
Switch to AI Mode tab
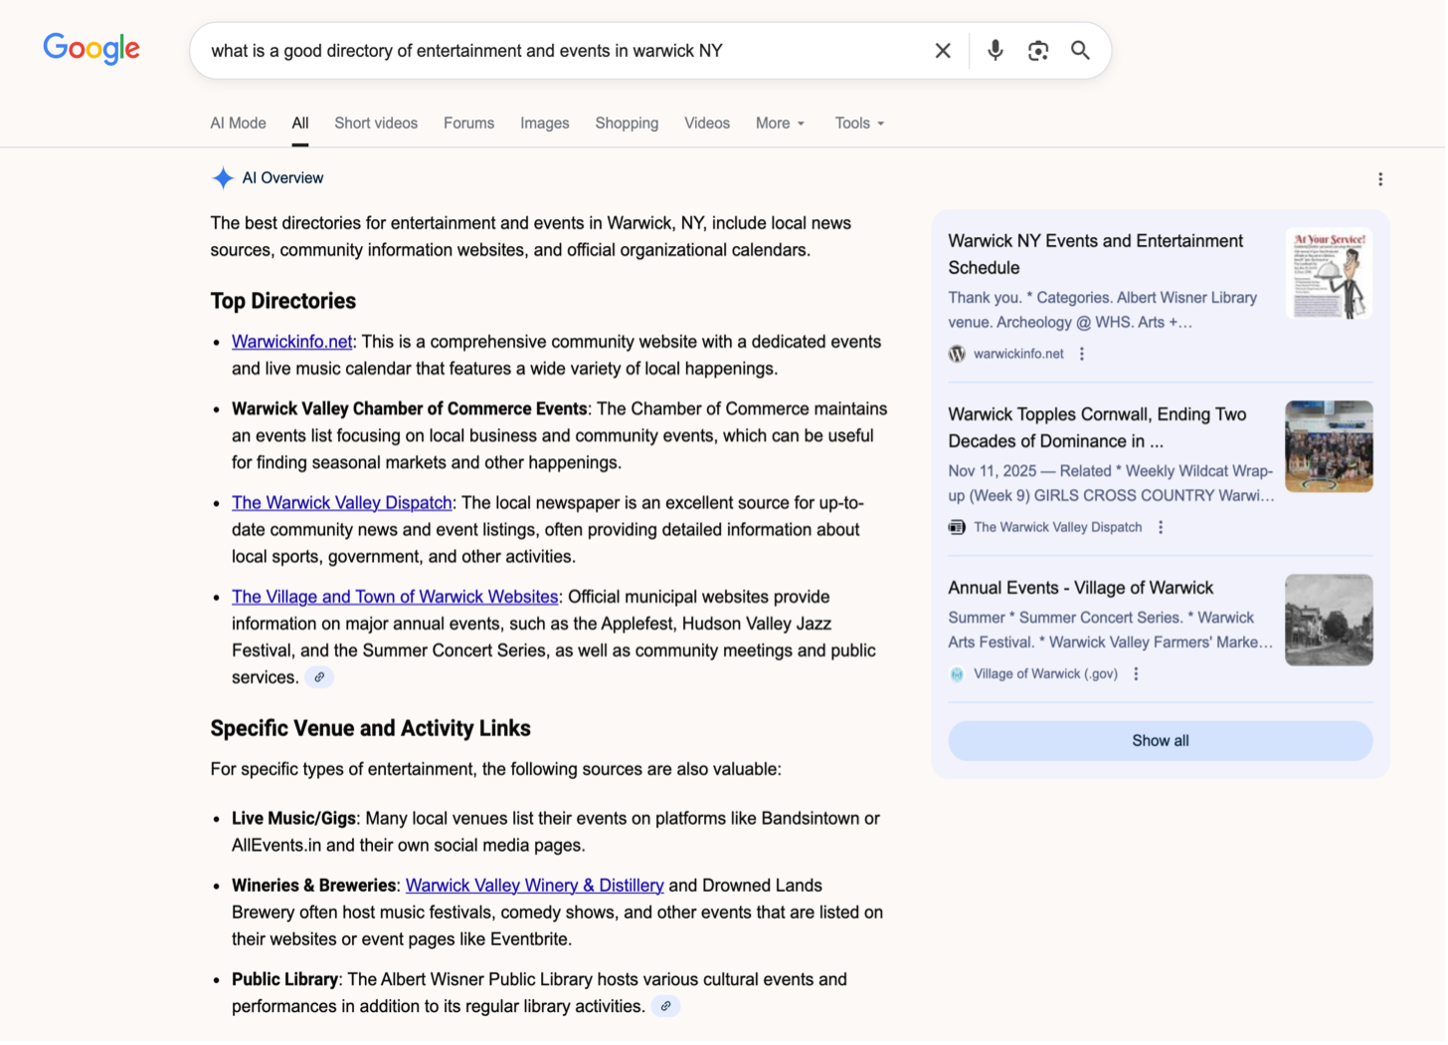(238, 123)
